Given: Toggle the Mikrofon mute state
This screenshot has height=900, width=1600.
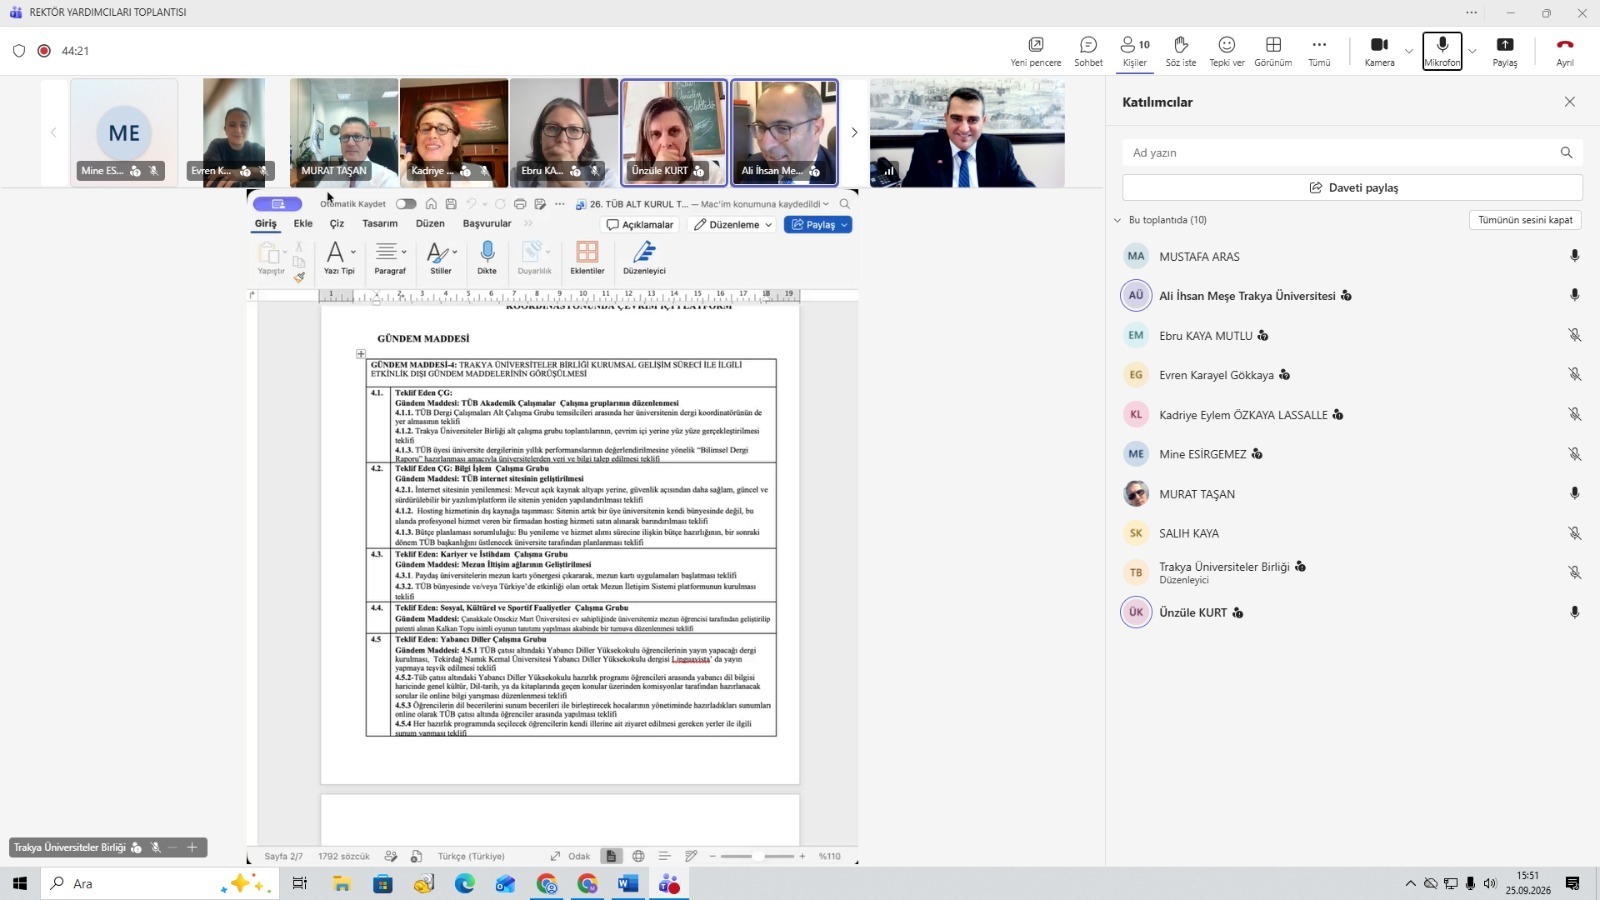Looking at the screenshot, I should pyautogui.click(x=1442, y=51).
